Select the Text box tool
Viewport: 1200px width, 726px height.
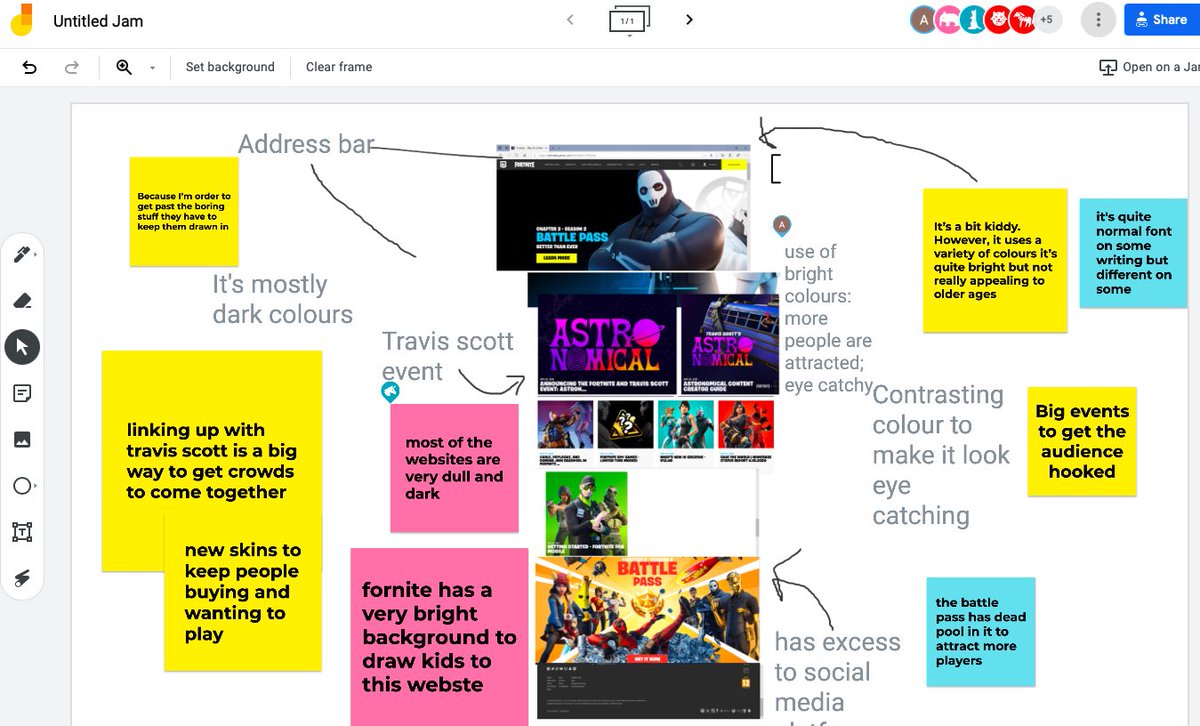[x=23, y=532]
